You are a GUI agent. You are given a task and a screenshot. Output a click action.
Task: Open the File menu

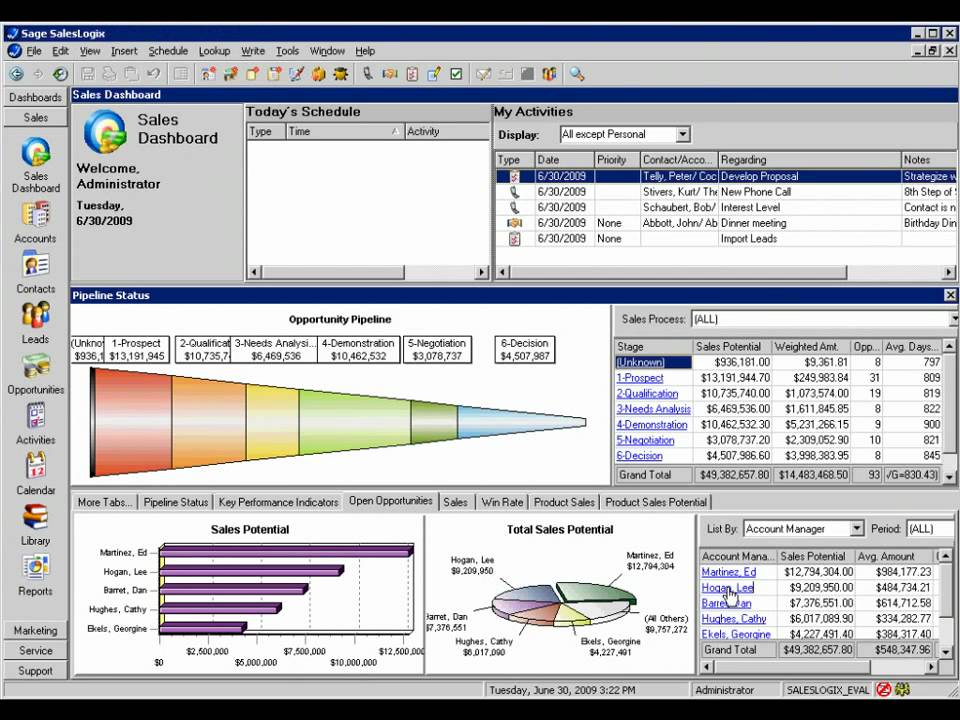pyautogui.click(x=34, y=51)
